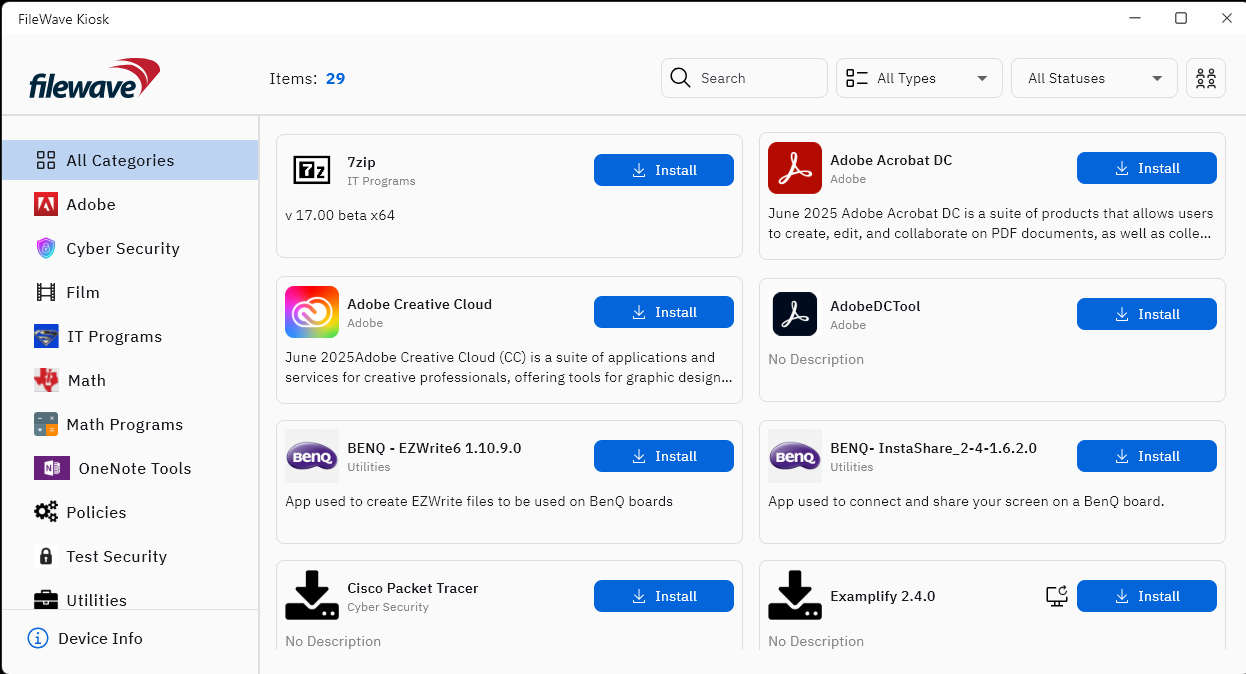Click the BENQ InstaShare logo icon
The image size is (1246, 674).
coord(794,456)
